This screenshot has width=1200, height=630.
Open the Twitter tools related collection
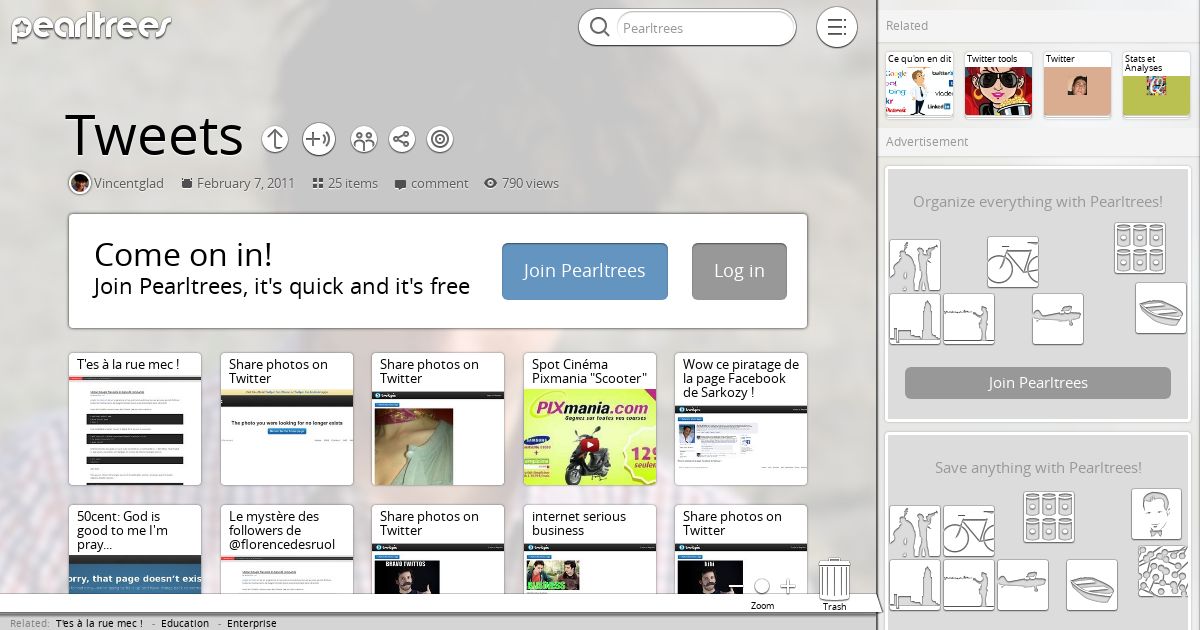click(998, 84)
